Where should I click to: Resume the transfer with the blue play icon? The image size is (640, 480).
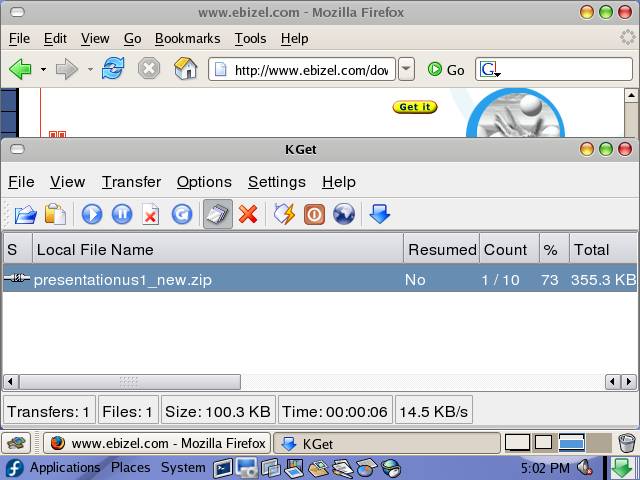tap(92, 214)
